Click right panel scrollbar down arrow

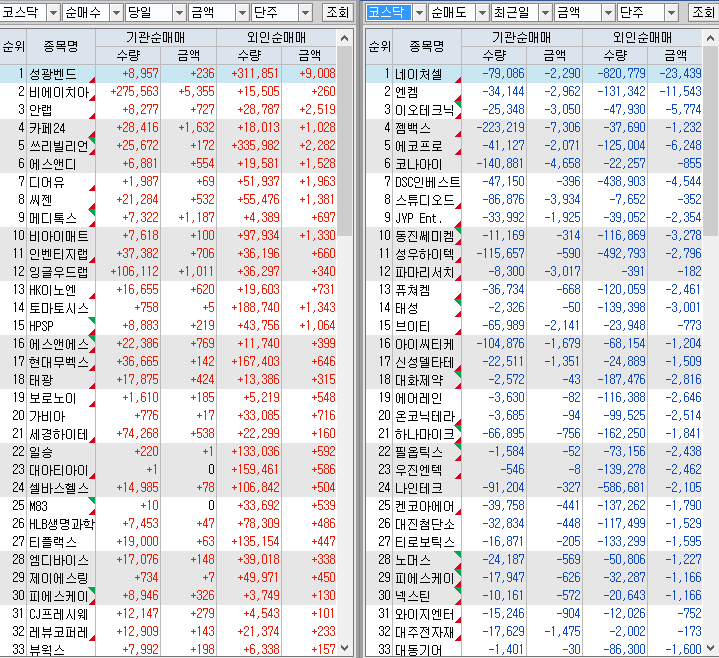[710, 648]
